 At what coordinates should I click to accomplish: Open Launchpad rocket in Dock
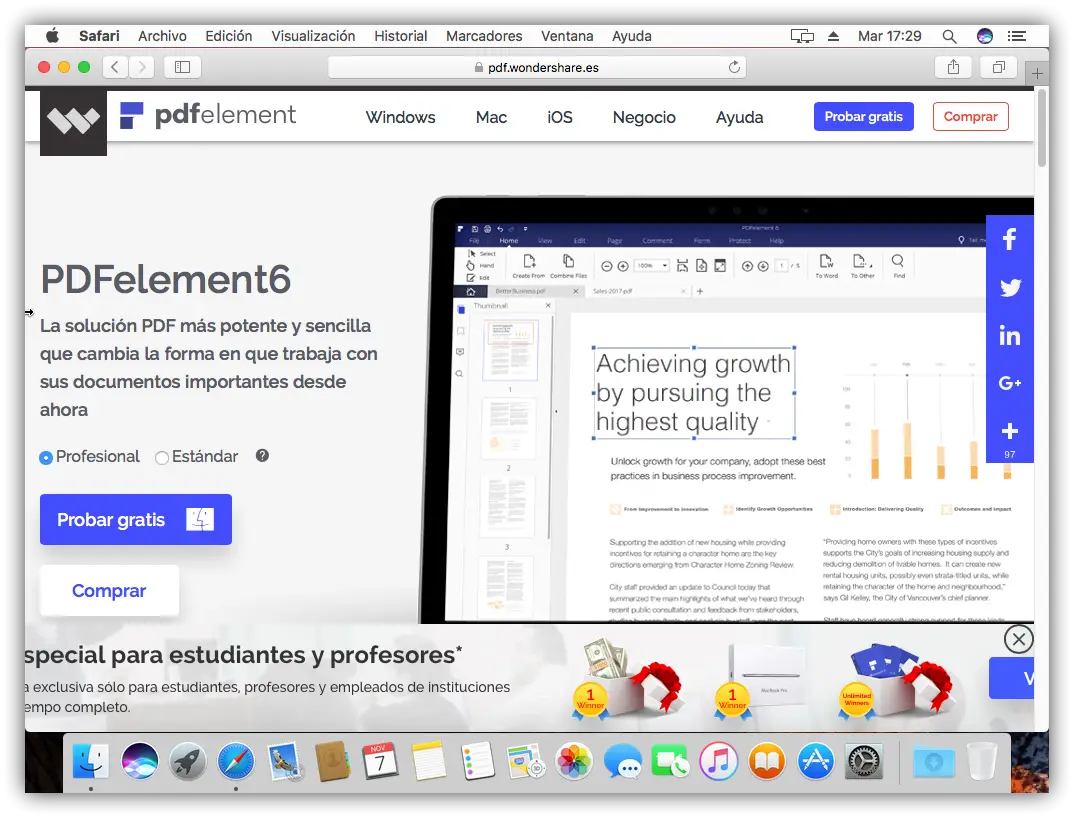(188, 761)
